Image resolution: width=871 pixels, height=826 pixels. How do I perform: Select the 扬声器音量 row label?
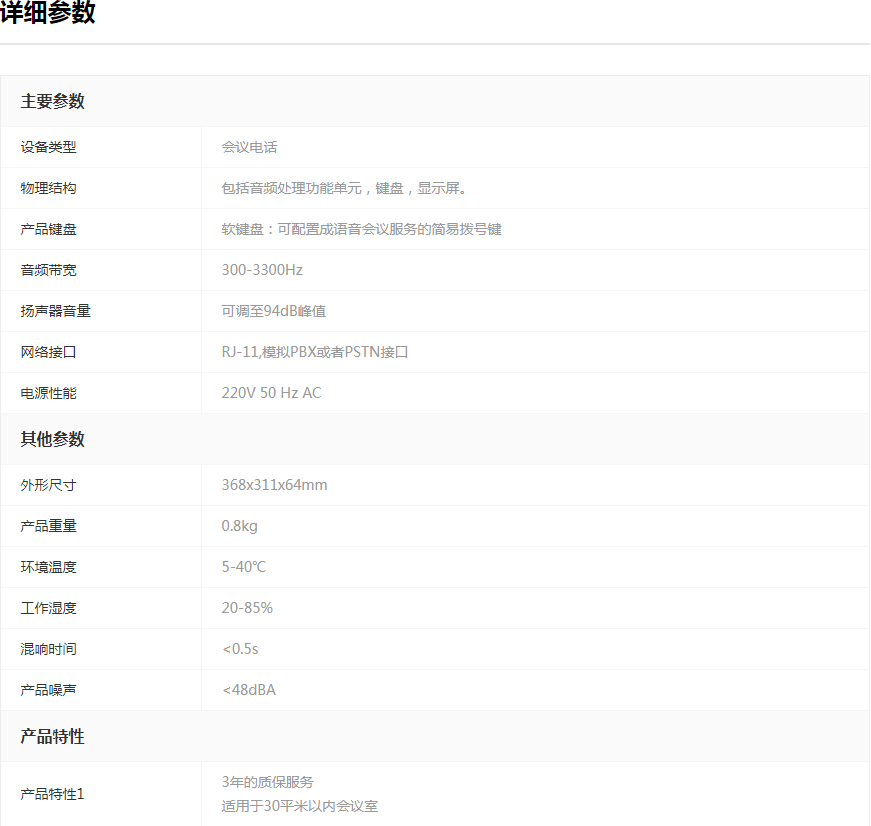coord(55,311)
